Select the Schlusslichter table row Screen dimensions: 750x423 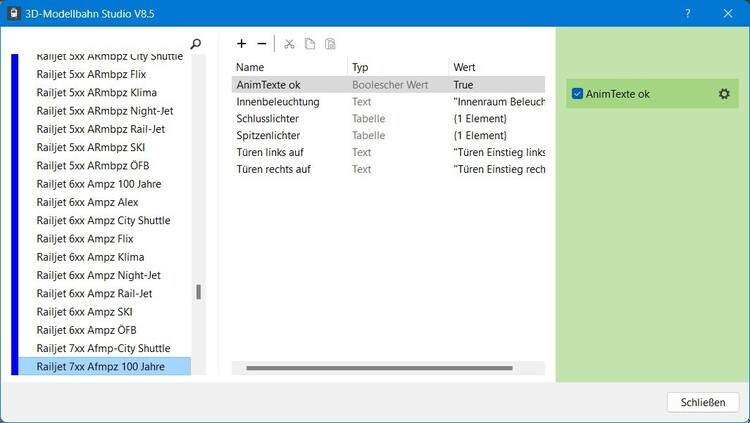(268, 119)
